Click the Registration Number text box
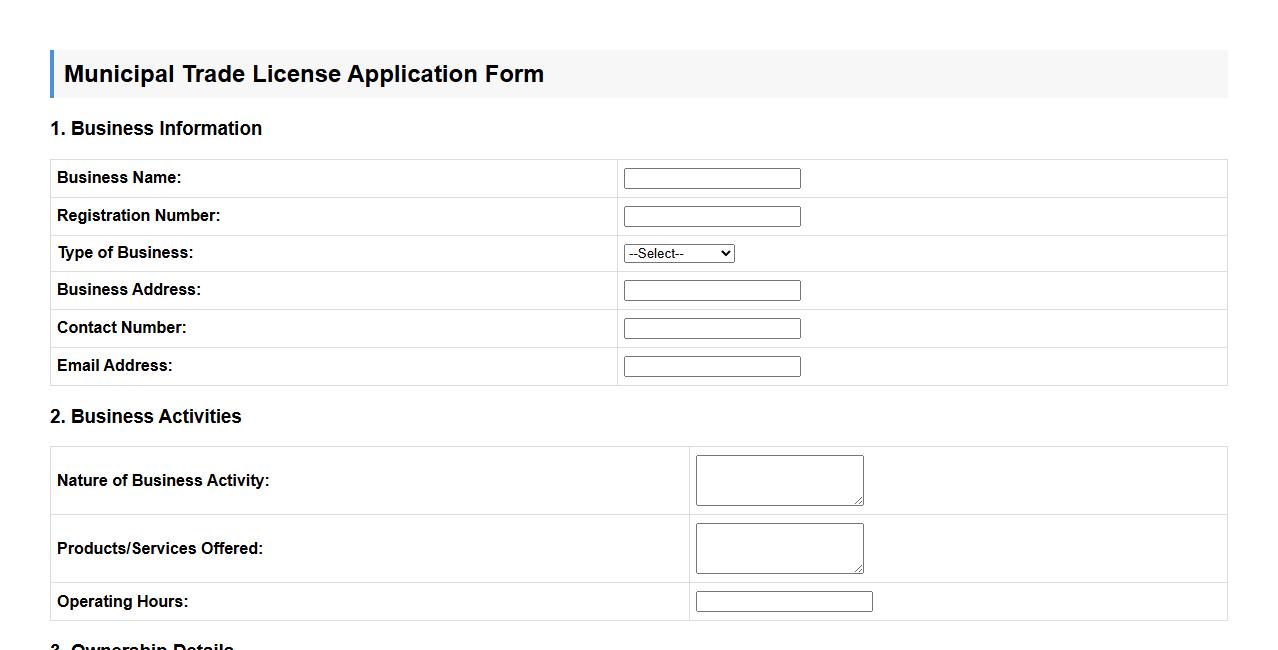This screenshot has height=650, width=1278. click(x=711, y=215)
